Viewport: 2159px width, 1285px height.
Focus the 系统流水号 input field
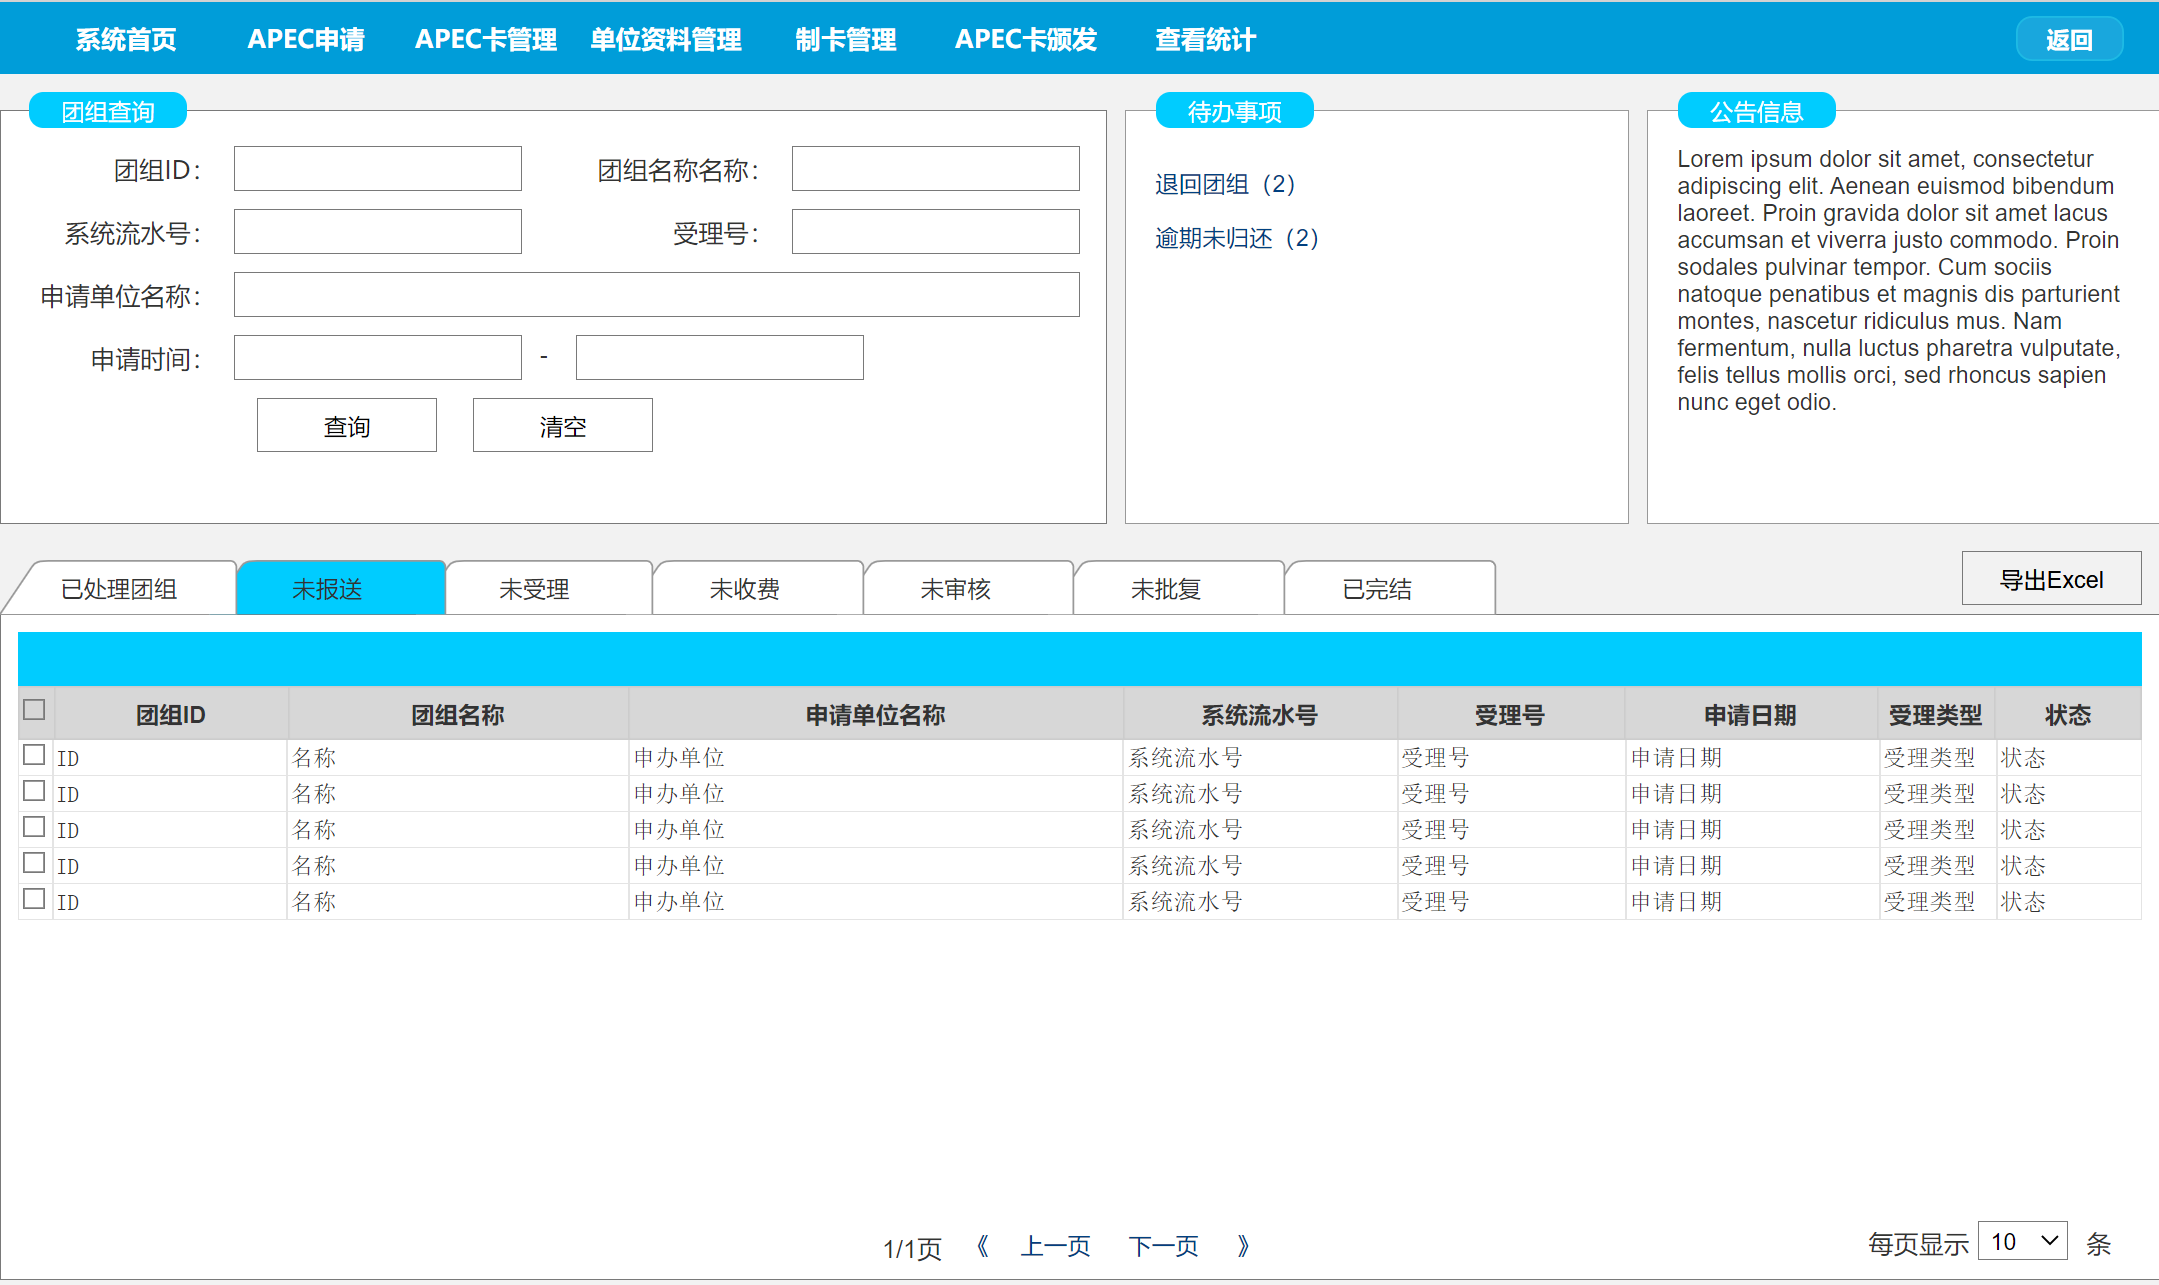pos(378,232)
